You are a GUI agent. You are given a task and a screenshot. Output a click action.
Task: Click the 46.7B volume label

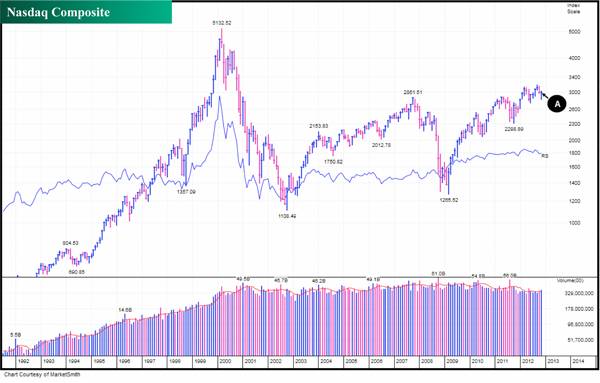click(281, 280)
